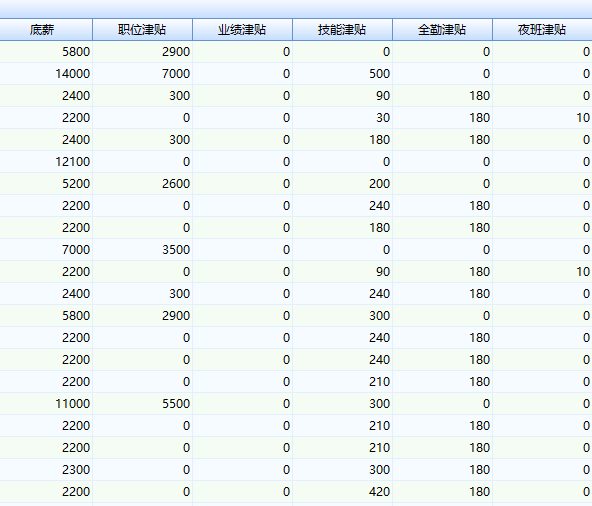
Task: Select 业绩津贴 cell in the 11000 row
Action: pyautogui.click(x=242, y=404)
